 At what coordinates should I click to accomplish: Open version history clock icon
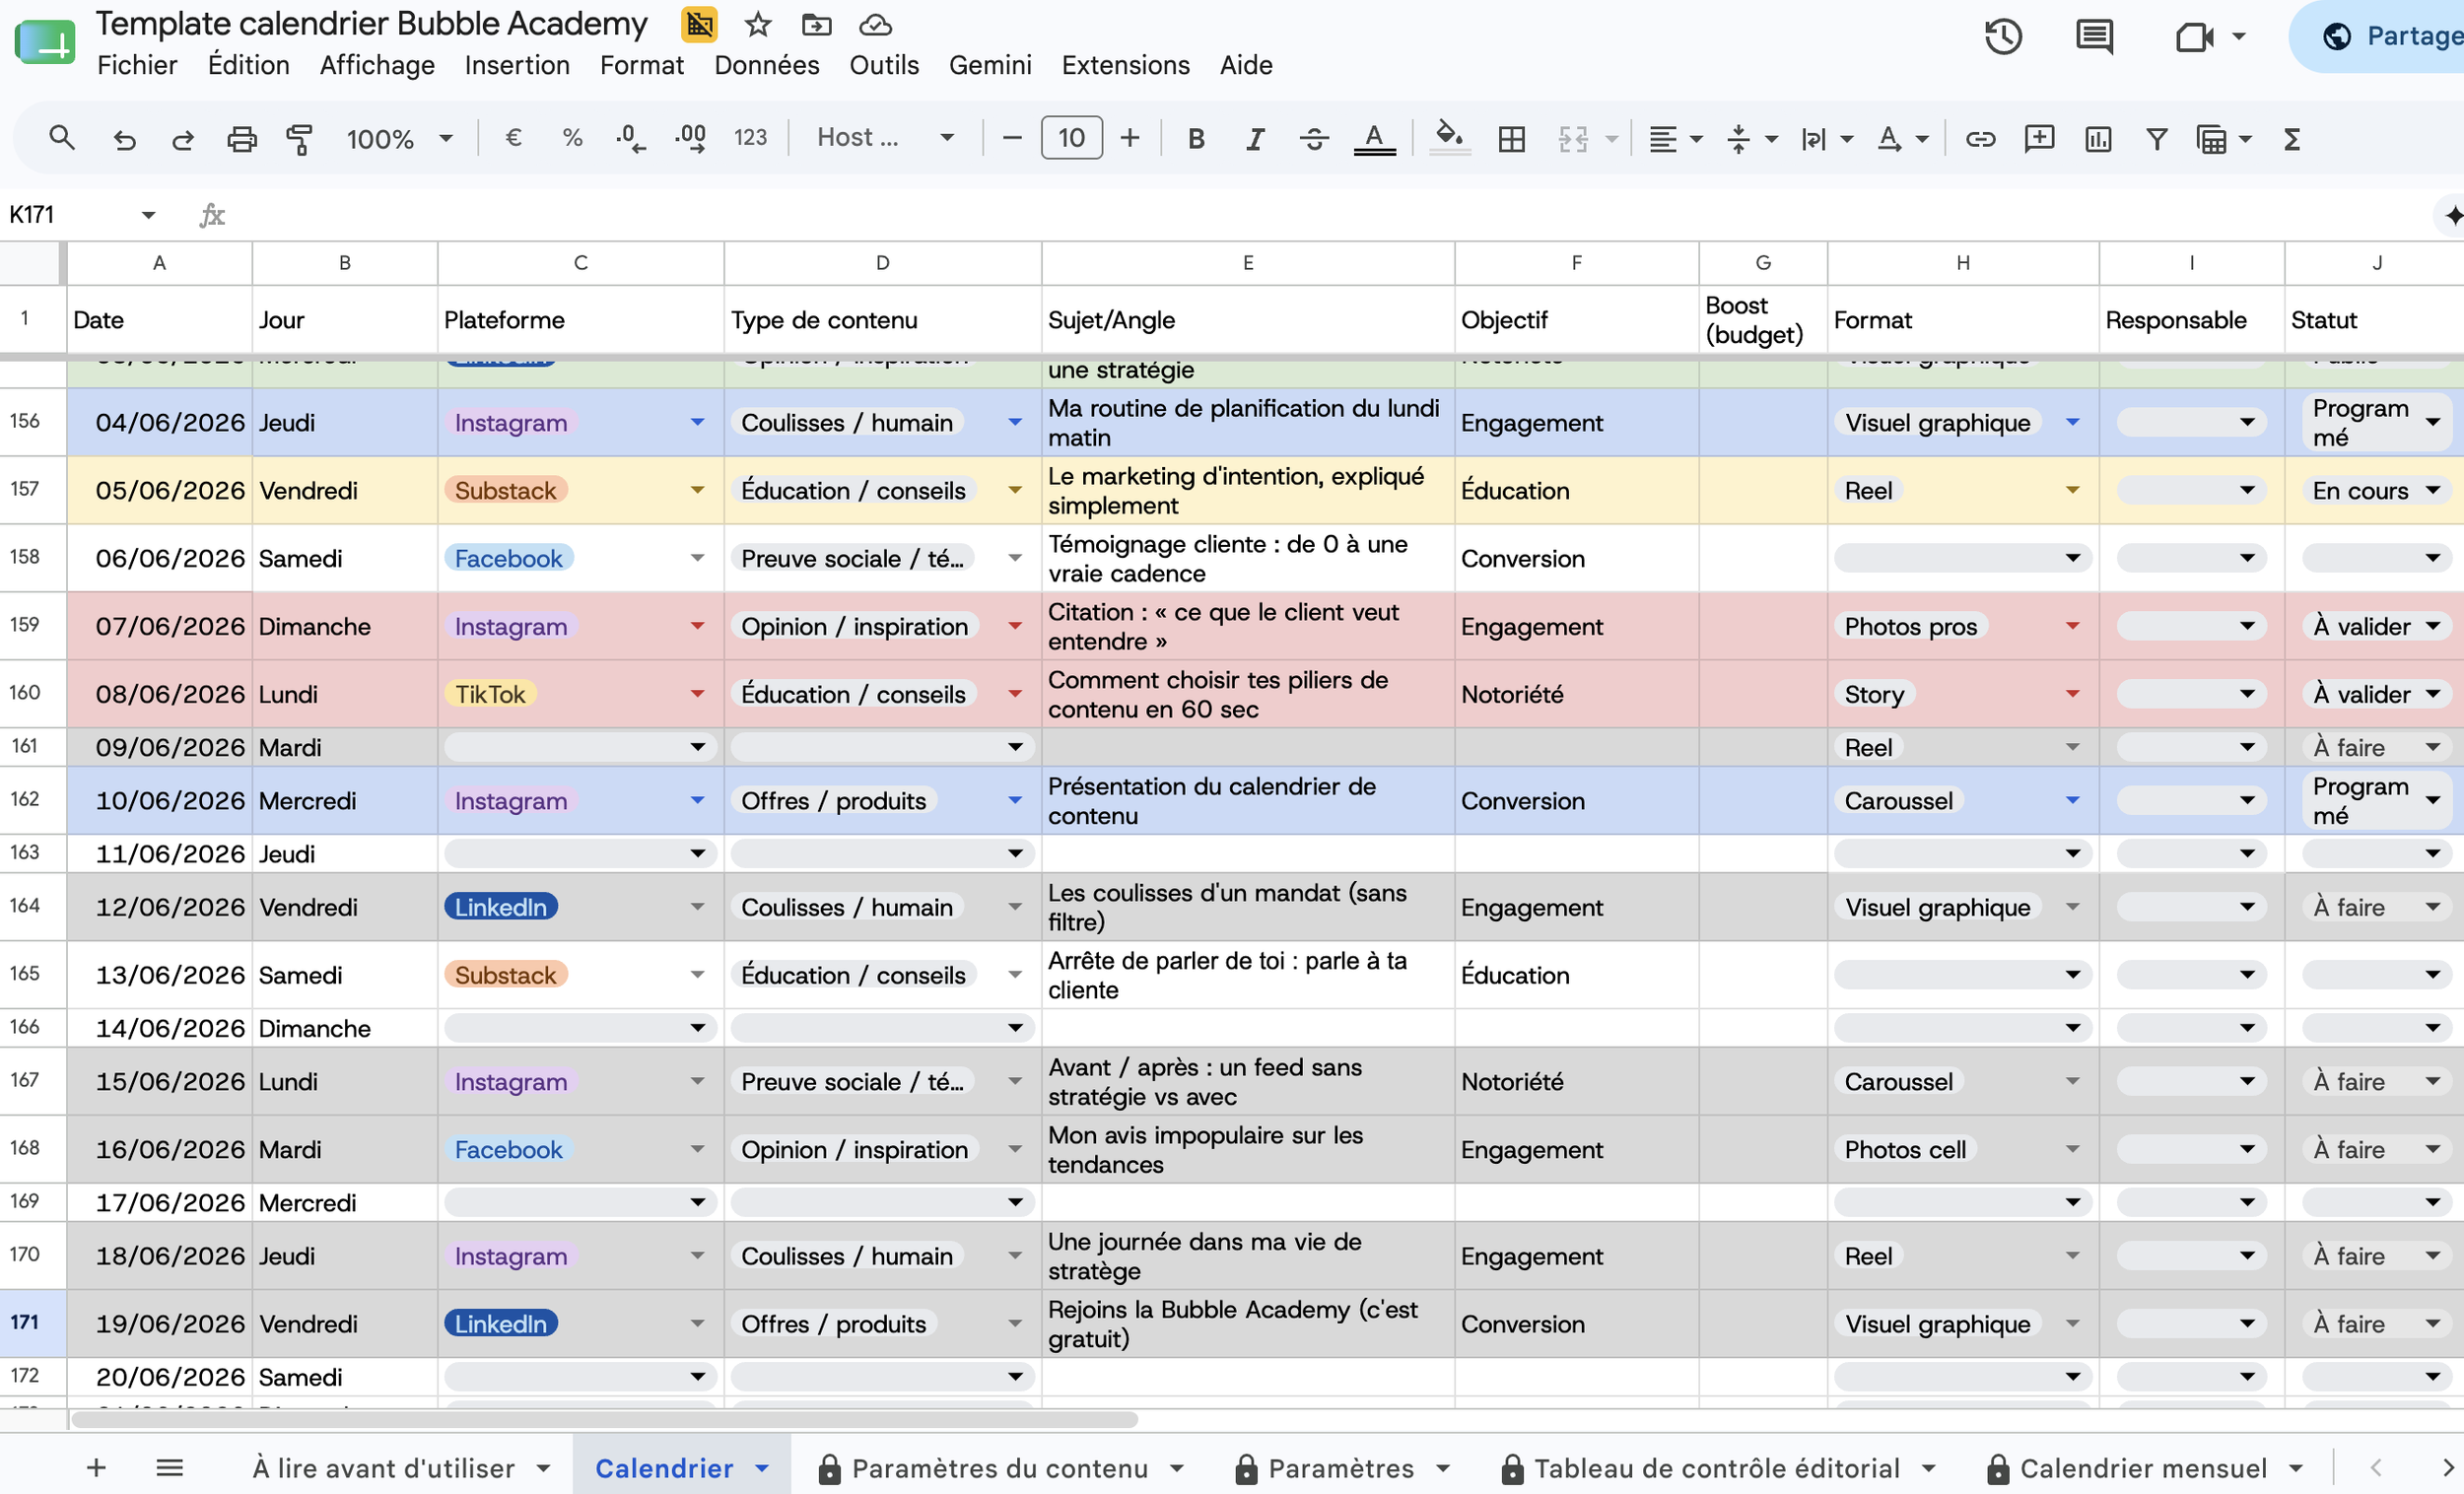2003,38
